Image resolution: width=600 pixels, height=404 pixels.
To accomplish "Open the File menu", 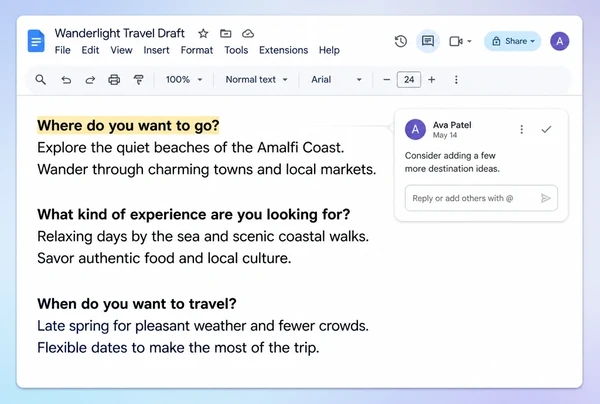I will (63, 50).
